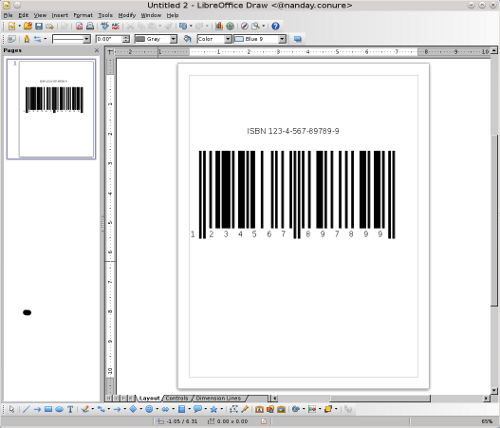Screen dimensions: 500x428
Task: Switch to the Controls layer tab
Action: tap(177, 398)
